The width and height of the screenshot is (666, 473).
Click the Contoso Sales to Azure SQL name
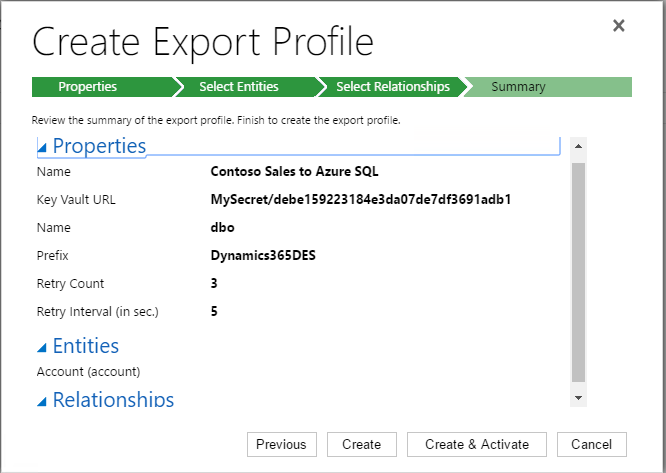click(x=294, y=171)
